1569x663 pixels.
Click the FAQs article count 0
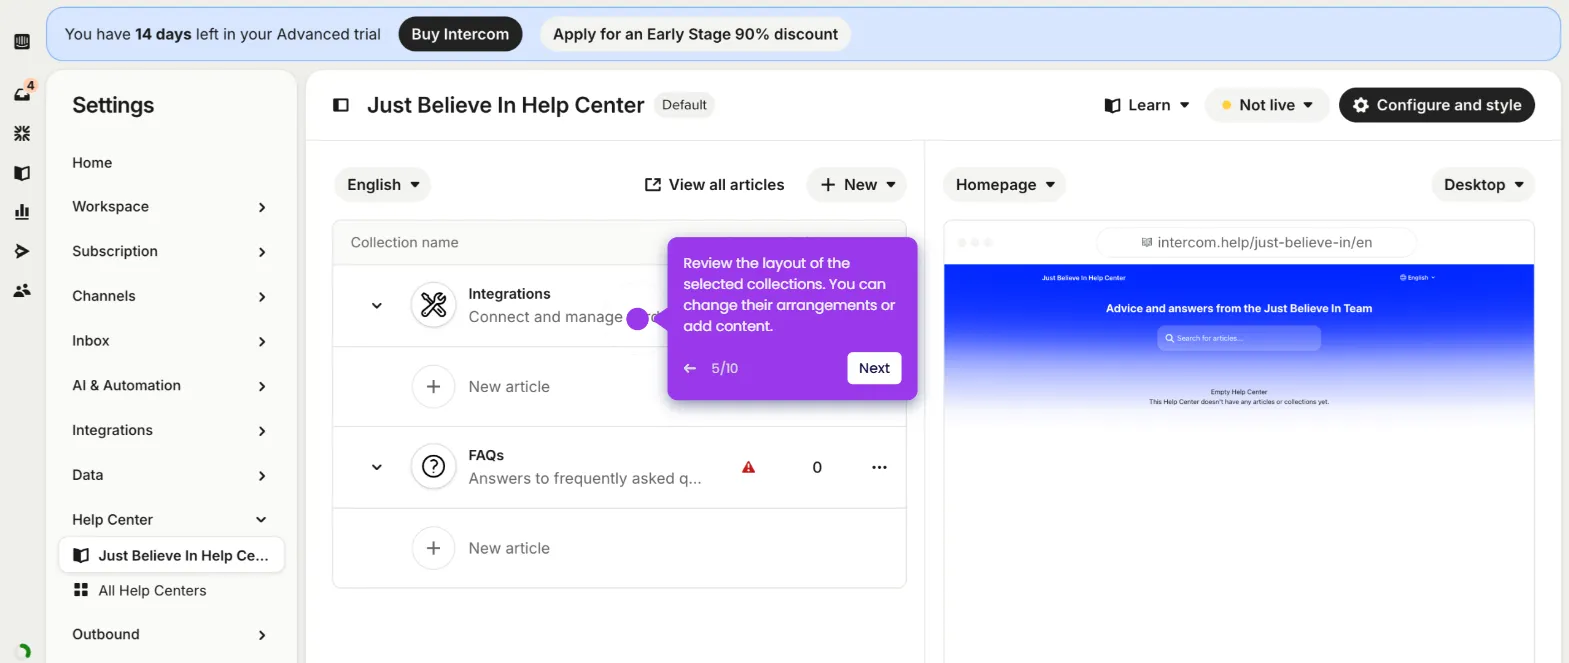click(x=817, y=467)
